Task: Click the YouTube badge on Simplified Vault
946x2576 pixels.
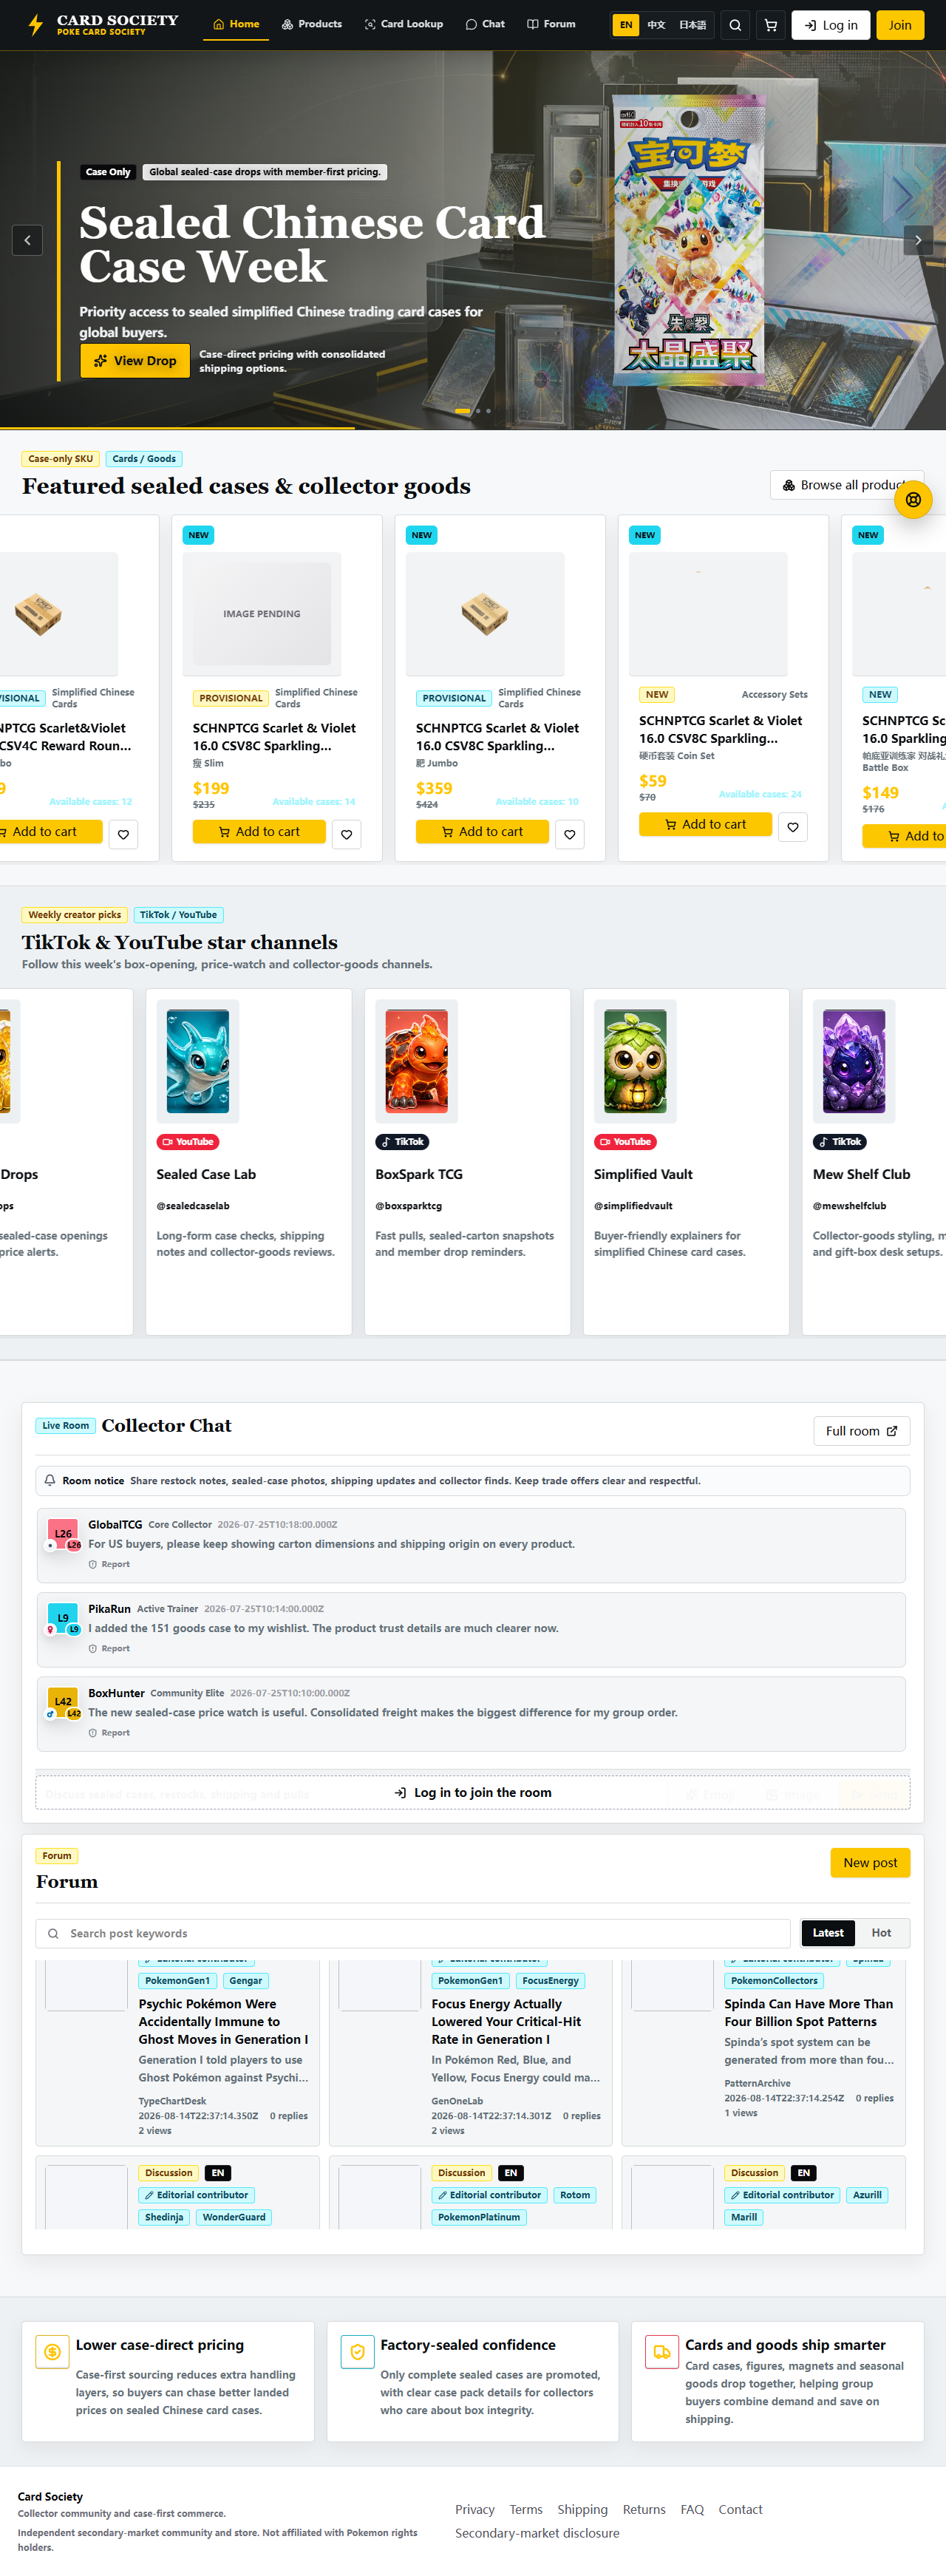Action: click(x=625, y=1142)
